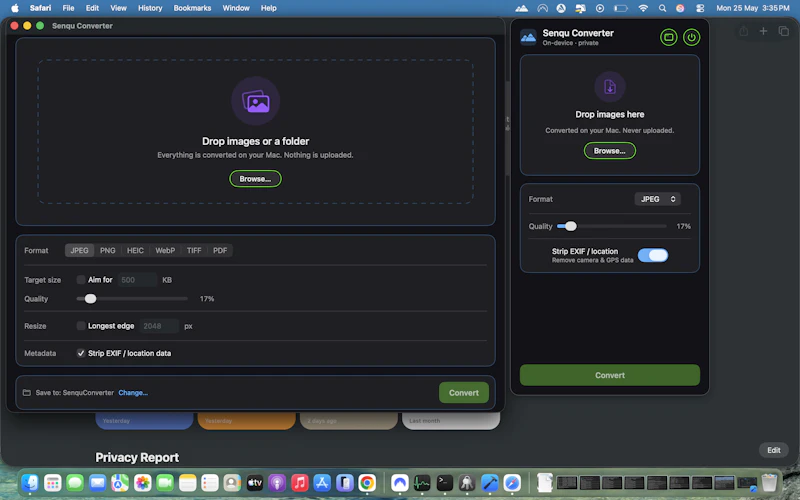Image resolution: width=800 pixels, height=500 pixels.
Task: Click Safari's tab overview icon
Action: pyautogui.click(x=784, y=31)
